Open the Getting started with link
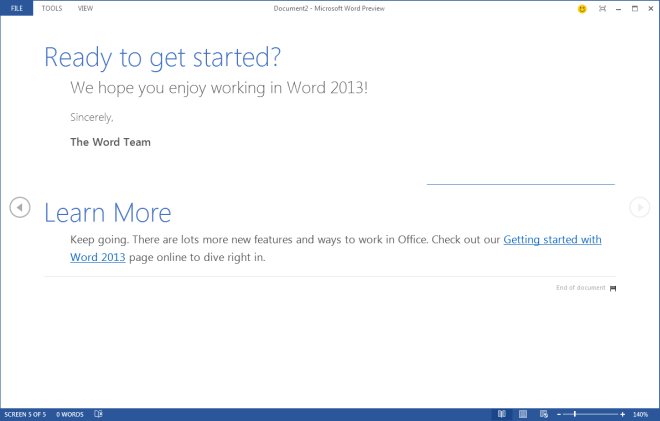 [x=552, y=240]
